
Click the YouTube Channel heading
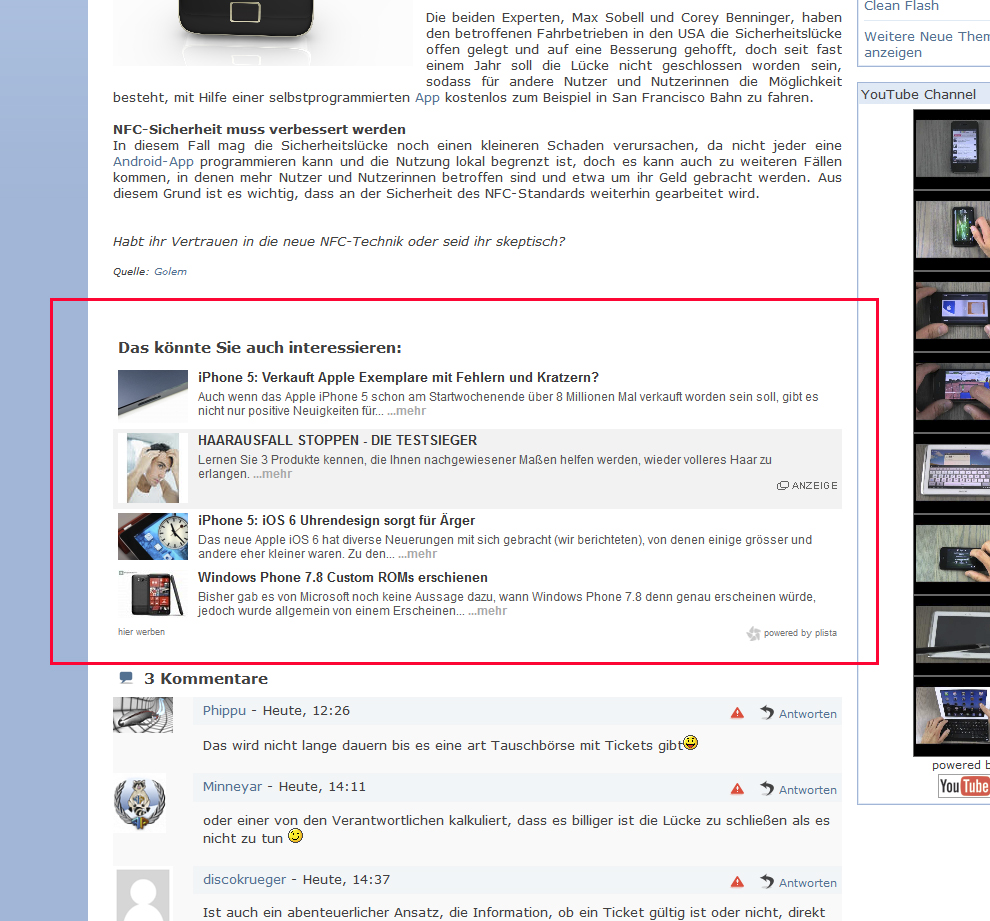click(x=918, y=95)
